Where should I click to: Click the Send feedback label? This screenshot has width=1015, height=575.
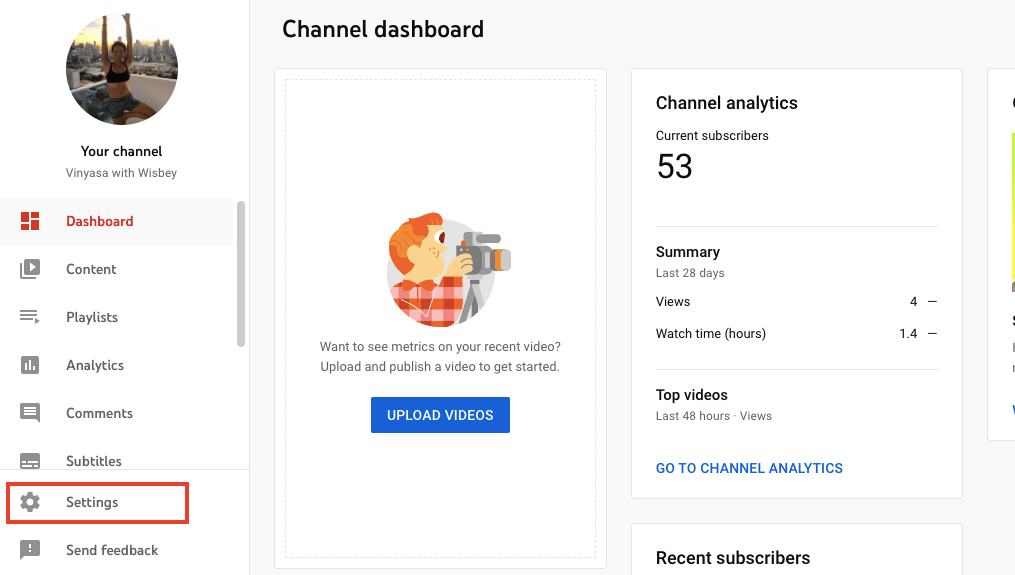pyautogui.click(x=112, y=550)
